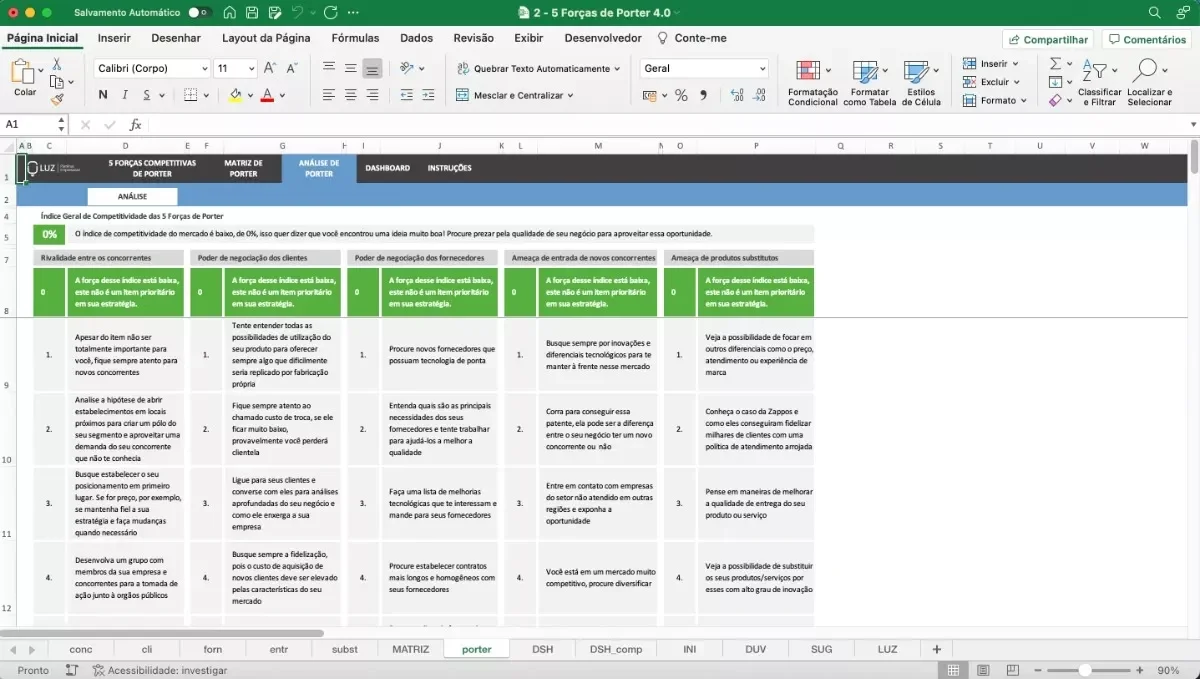Expand the Mesclar e Centralizar dropdown arrow
The image size is (1200, 679).
click(x=570, y=96)
